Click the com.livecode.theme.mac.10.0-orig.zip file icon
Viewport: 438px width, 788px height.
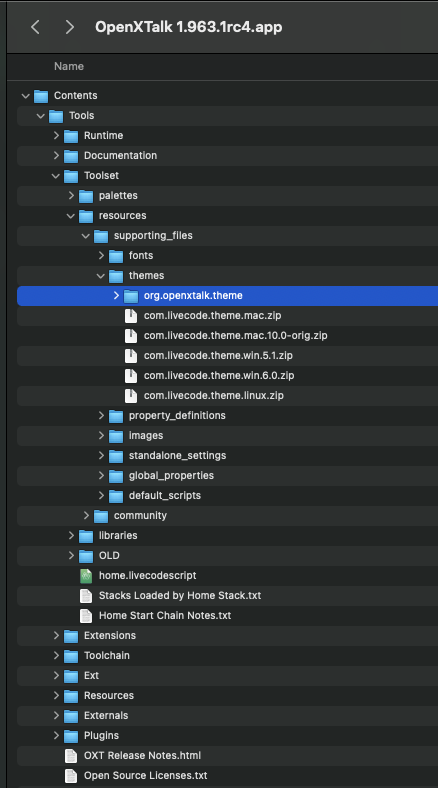(x=131, y=336)
